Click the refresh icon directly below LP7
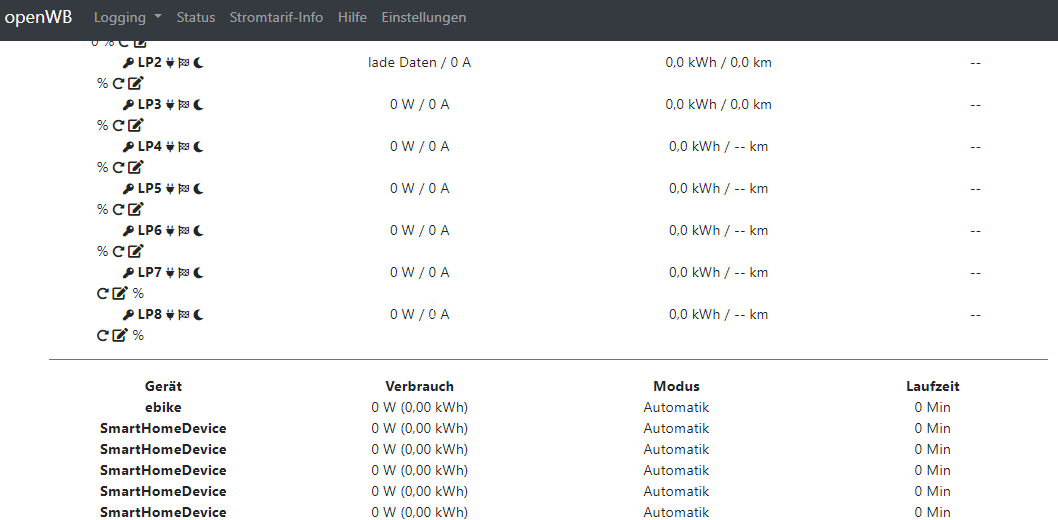The height and width of the screenshot is (520, 1058). [x=103, y=293]
